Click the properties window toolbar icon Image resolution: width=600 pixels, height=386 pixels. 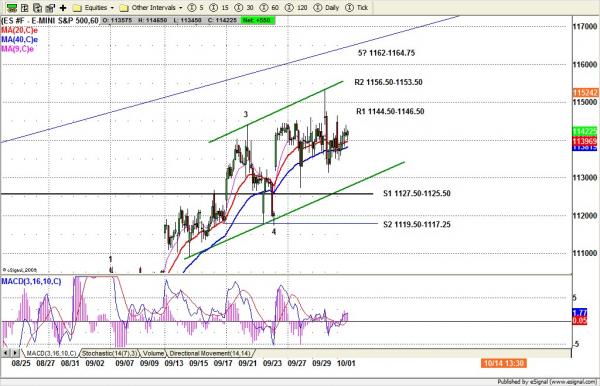pos(50,7)
